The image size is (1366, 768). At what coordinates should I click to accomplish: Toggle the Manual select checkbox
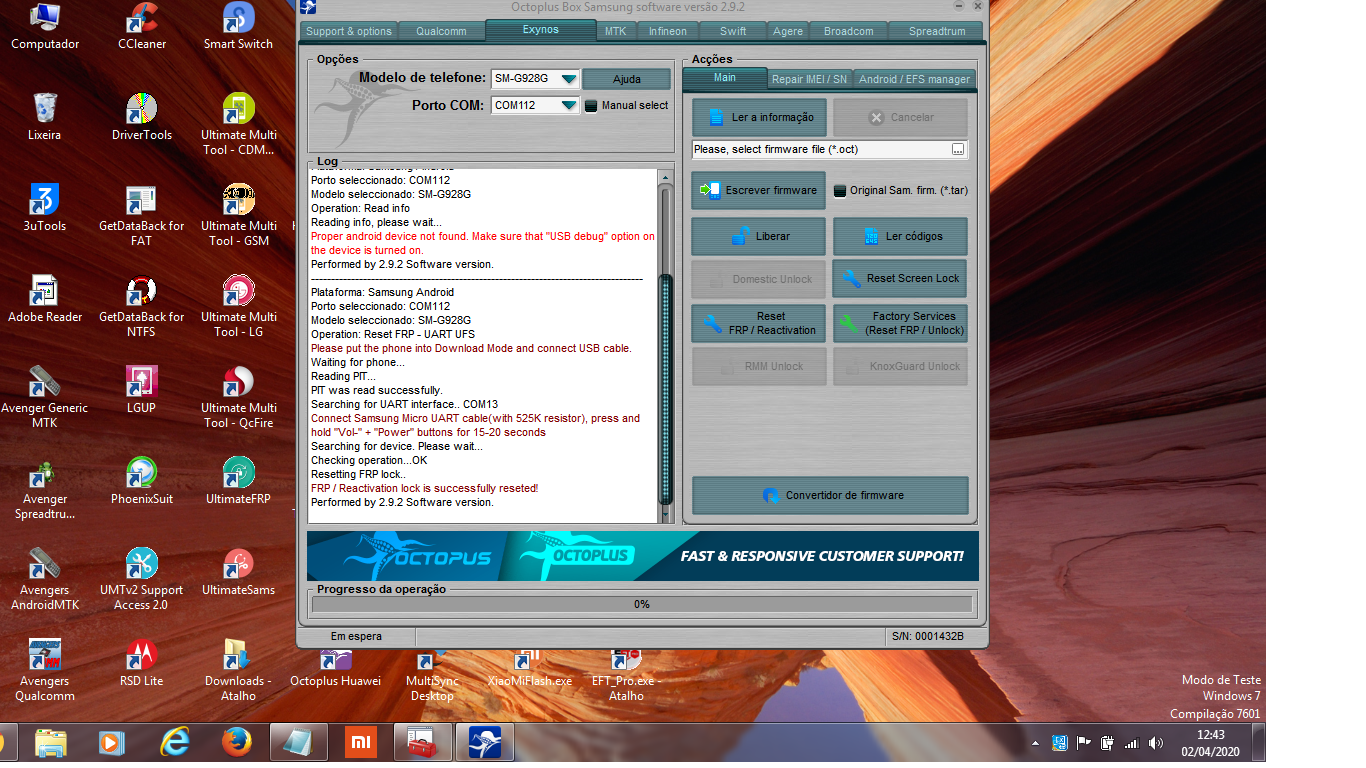[591, 105]
